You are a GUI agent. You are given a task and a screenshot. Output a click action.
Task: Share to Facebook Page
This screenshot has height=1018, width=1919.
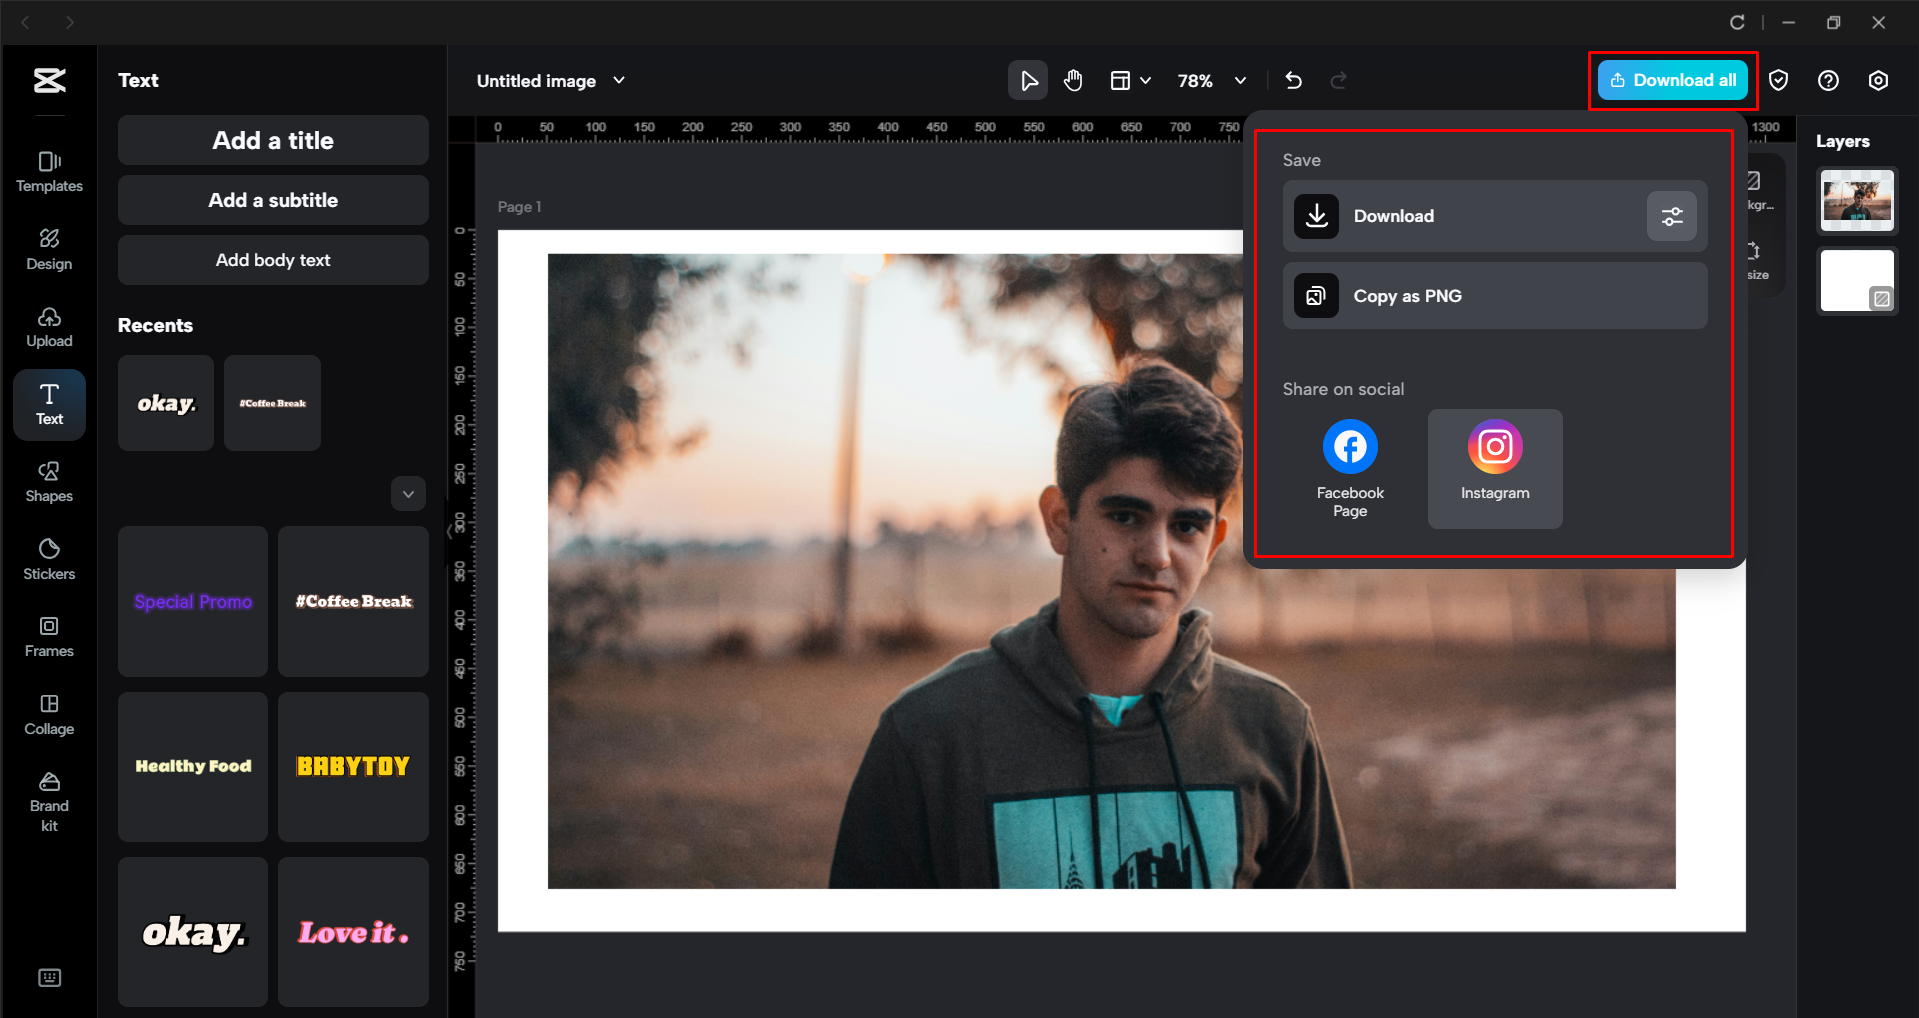tap(1349, 447)
